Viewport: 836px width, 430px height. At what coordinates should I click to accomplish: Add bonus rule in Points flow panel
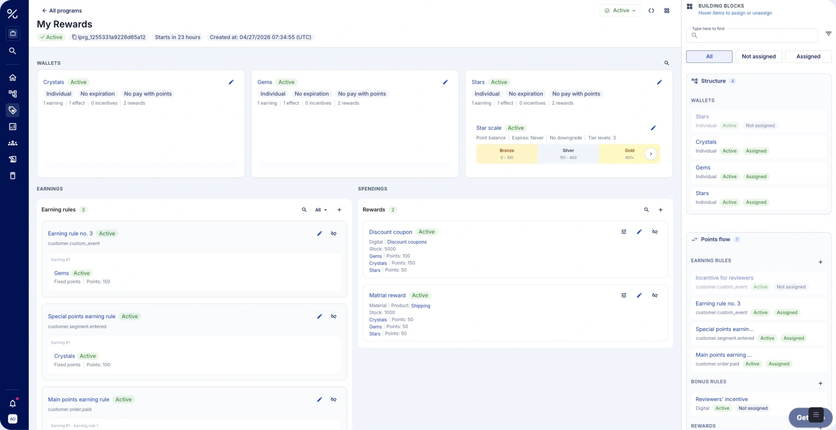[x=821, y=383]
